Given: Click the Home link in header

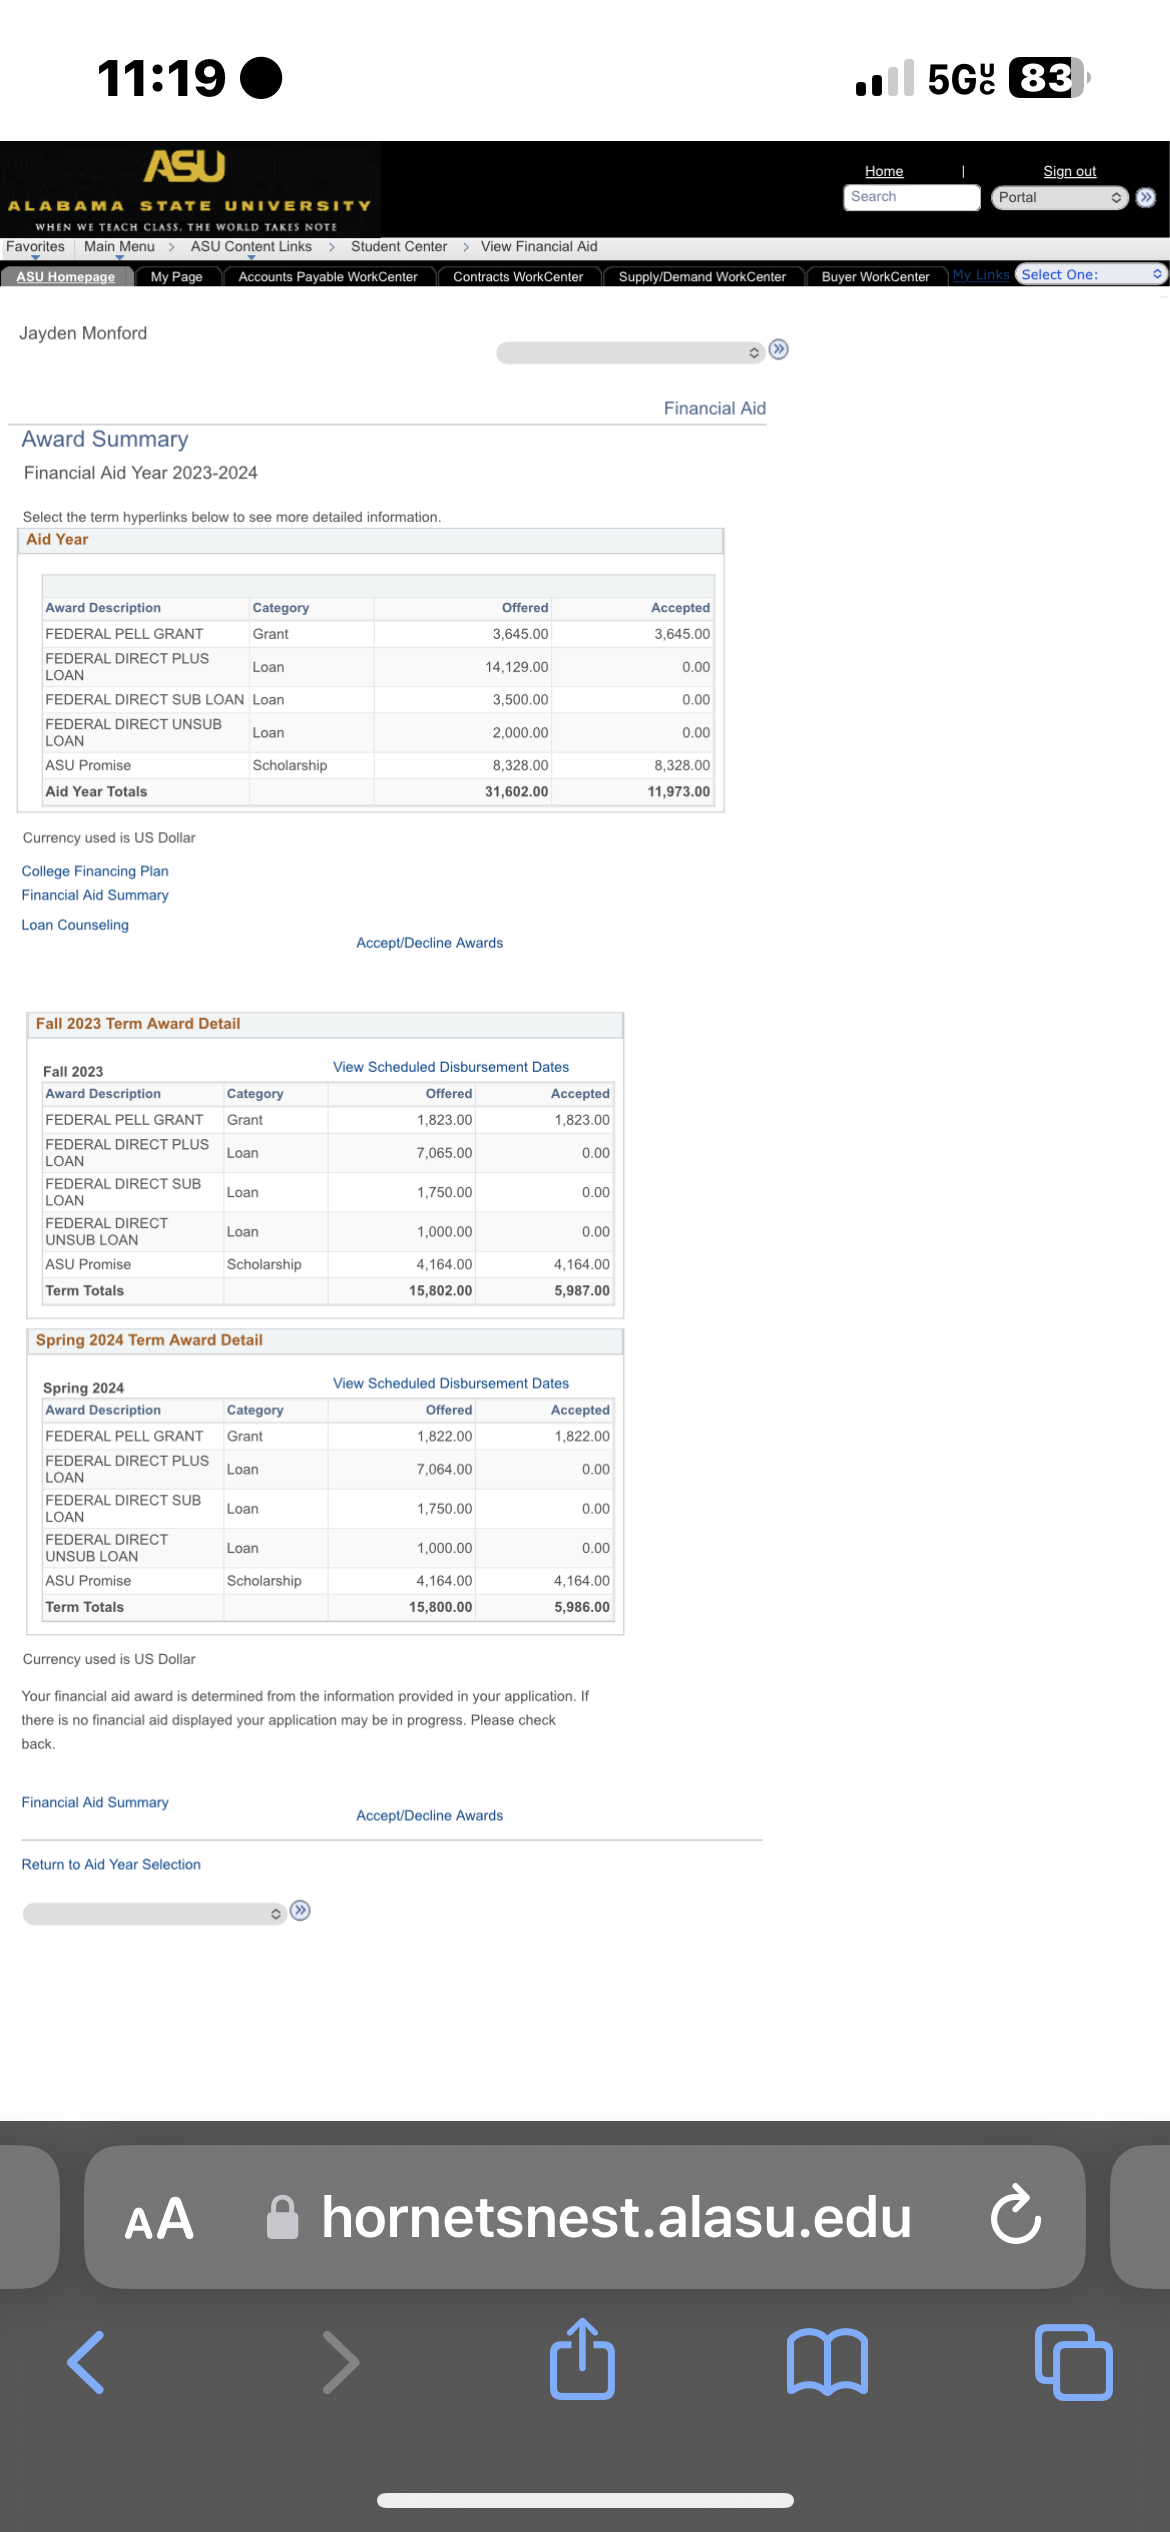Looking at the screenshot, I should click(884, 171).
